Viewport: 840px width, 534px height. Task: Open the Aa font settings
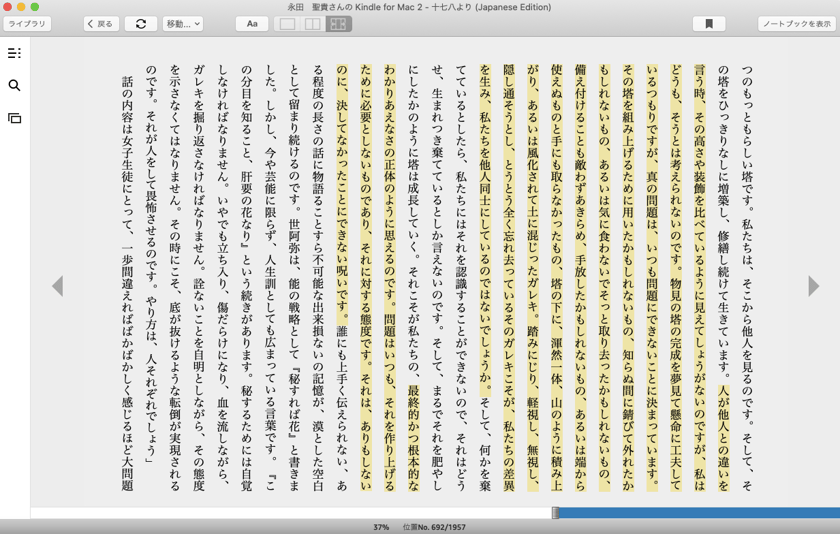(x=252, y=24)
